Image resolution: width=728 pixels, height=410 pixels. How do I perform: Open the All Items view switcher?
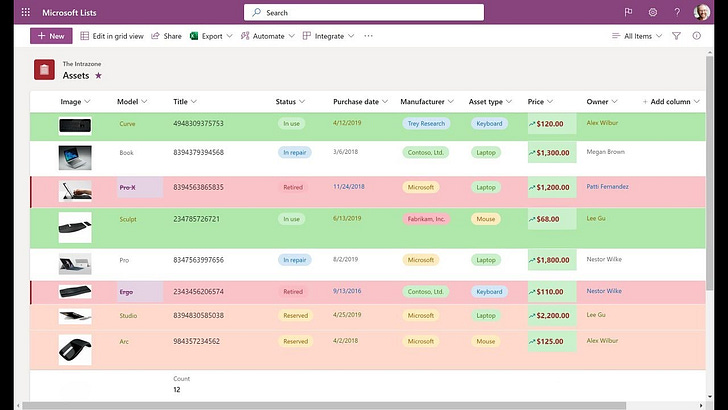[x=637, y=36]
